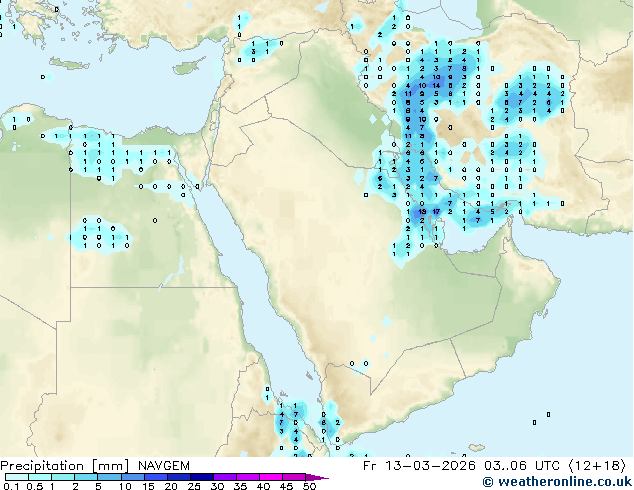Click the 30–35 mm purple legend segment
The width and height of the screenshot is (634, 490).
[x=225, y=477]
